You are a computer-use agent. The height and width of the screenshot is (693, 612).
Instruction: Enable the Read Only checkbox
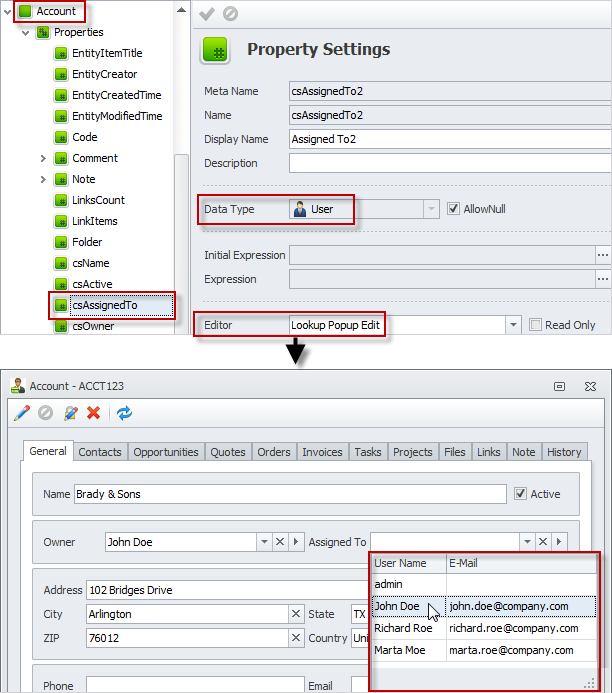coord(536,325)
